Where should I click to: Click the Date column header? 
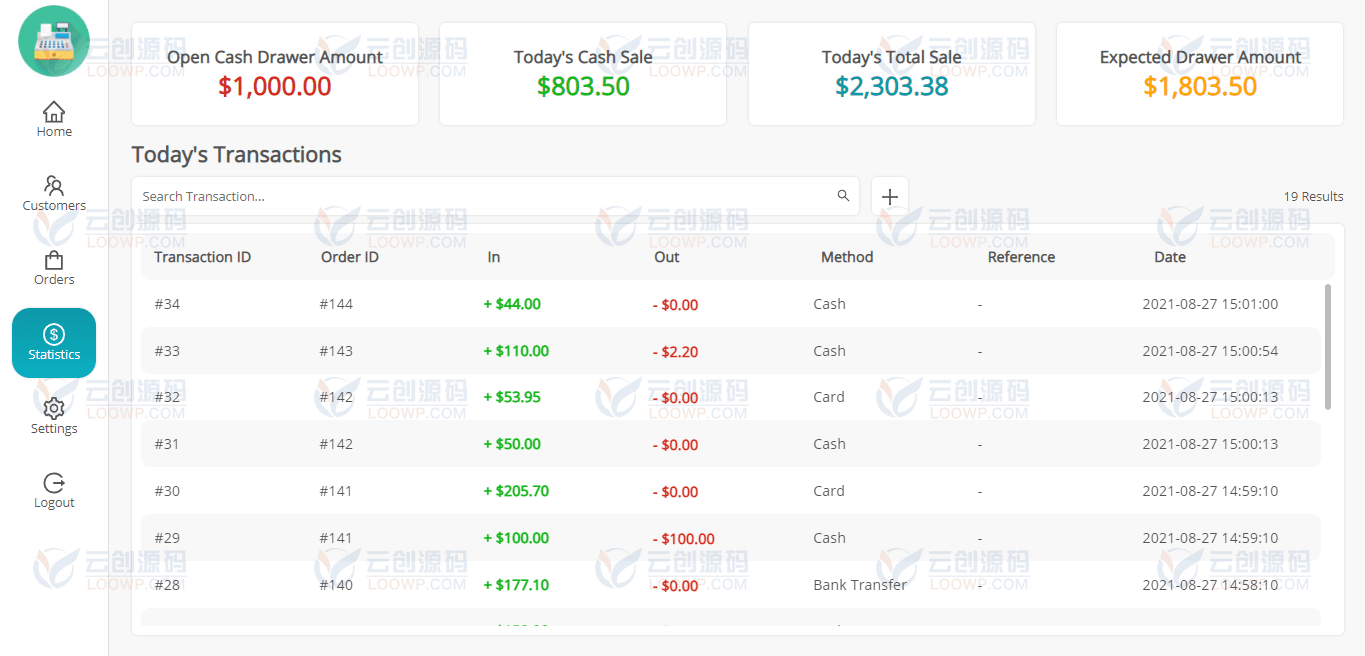[x=1170, y=257]
